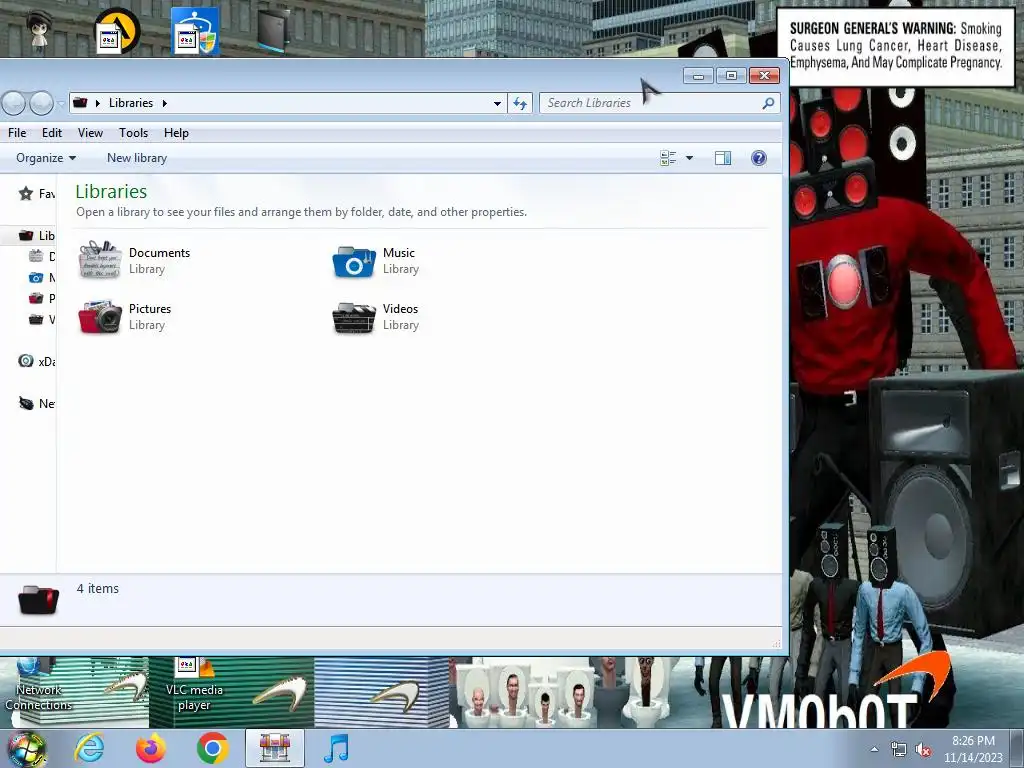Open the Explorer help button
This screenshot has width=1024, height=768.
pos(758,158)
